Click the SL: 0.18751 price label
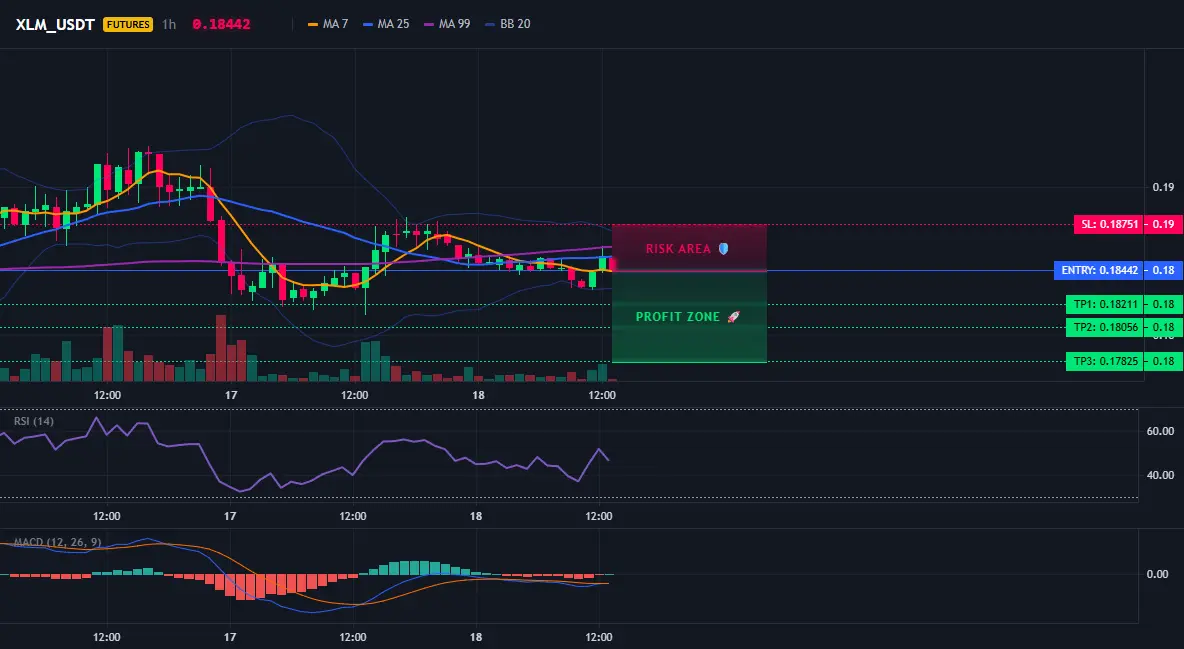 point(1108,224)
